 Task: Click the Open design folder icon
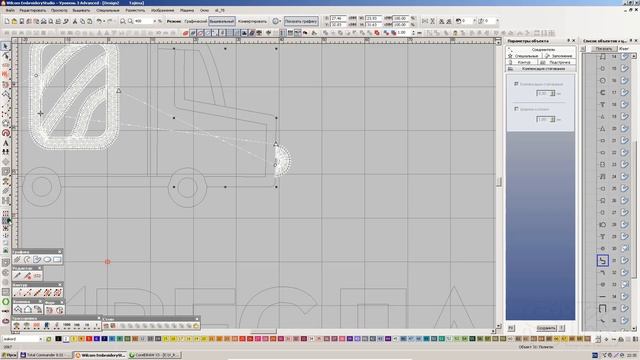[14, 21]
